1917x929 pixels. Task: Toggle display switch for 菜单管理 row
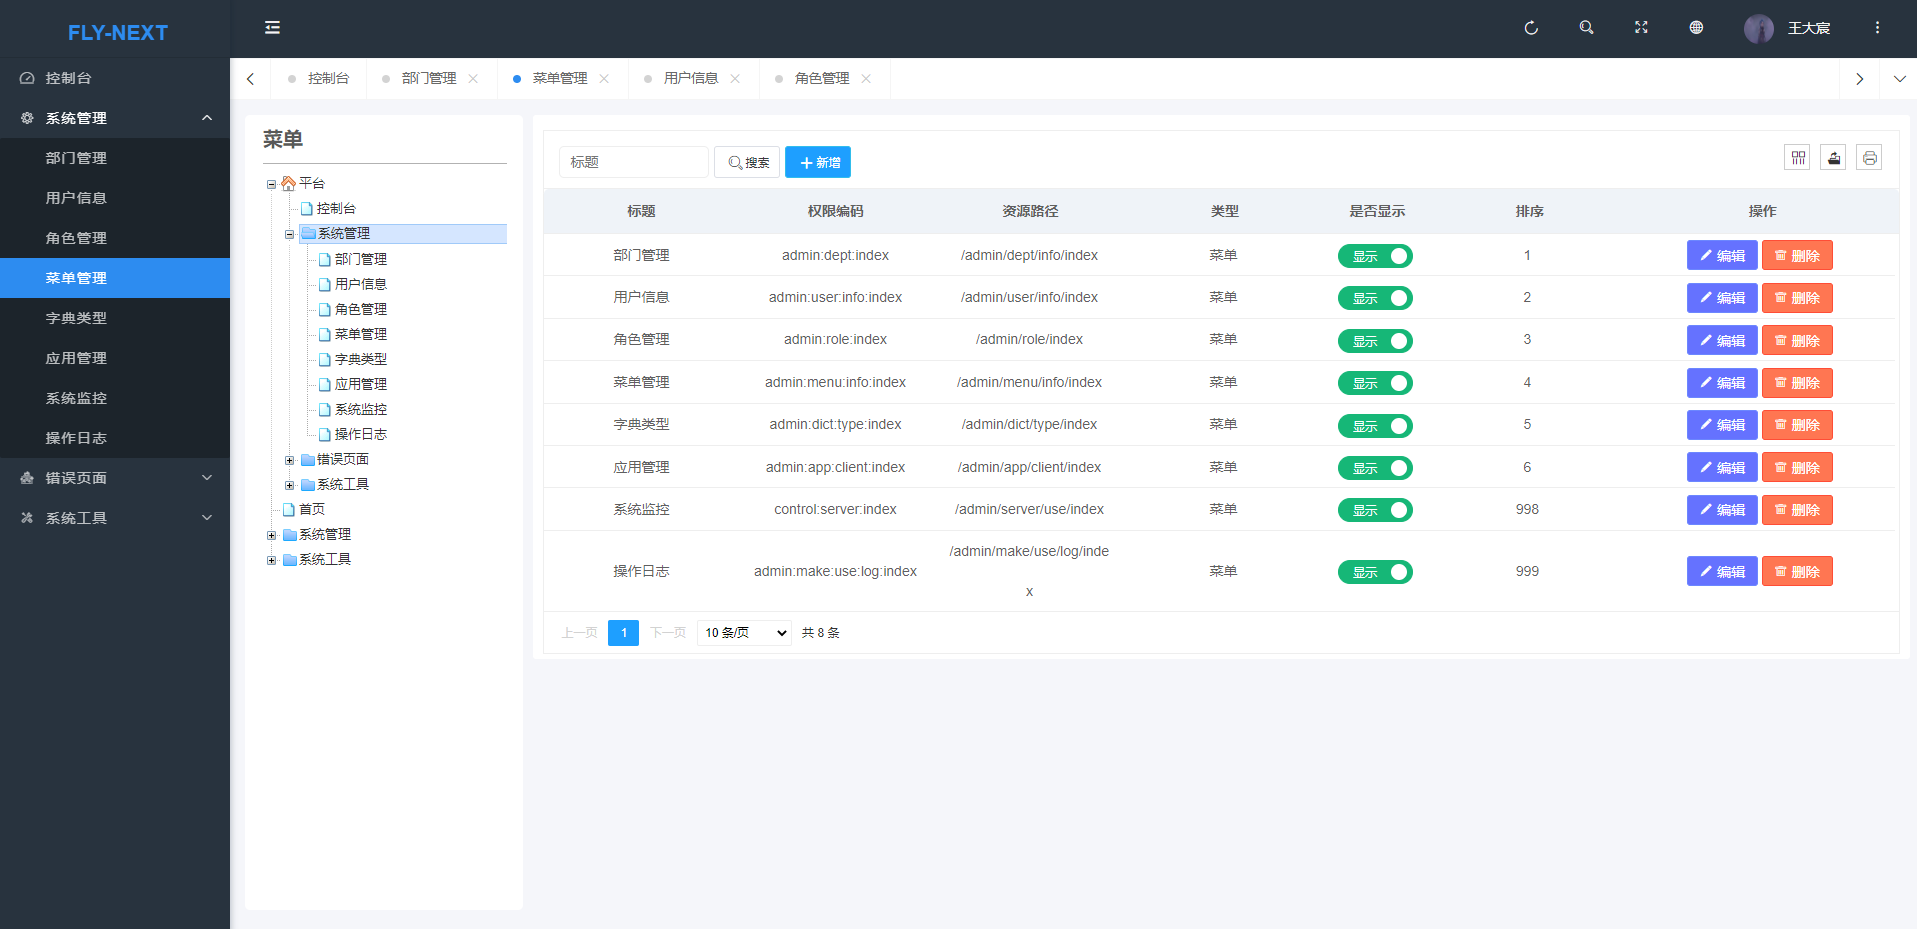pyautogui.click(x=1375, y=383)
